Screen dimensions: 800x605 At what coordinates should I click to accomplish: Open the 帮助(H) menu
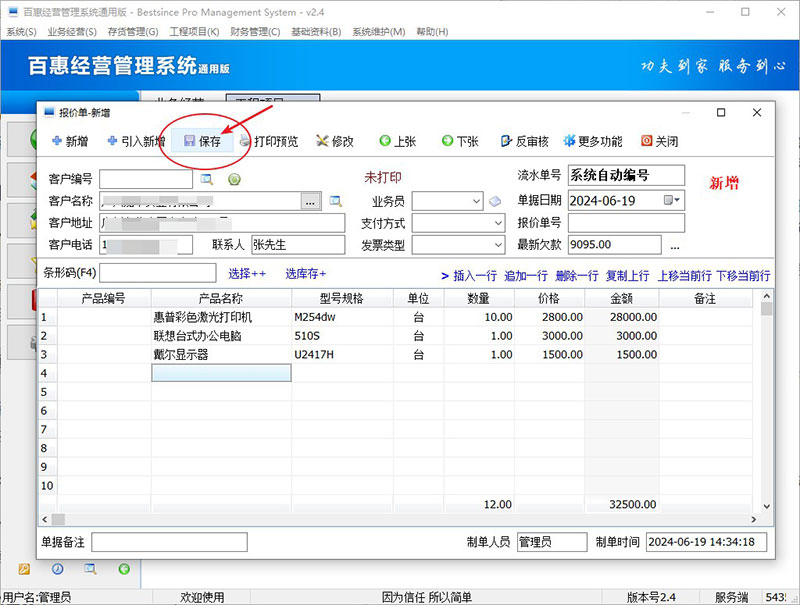[x=432, y=32]
